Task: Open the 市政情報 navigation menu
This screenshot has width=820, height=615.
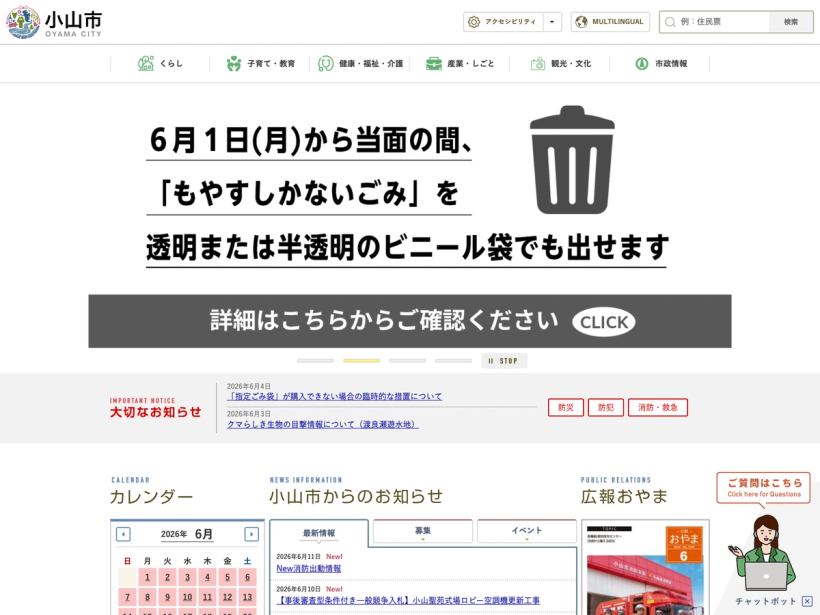Action: point(660,64)
